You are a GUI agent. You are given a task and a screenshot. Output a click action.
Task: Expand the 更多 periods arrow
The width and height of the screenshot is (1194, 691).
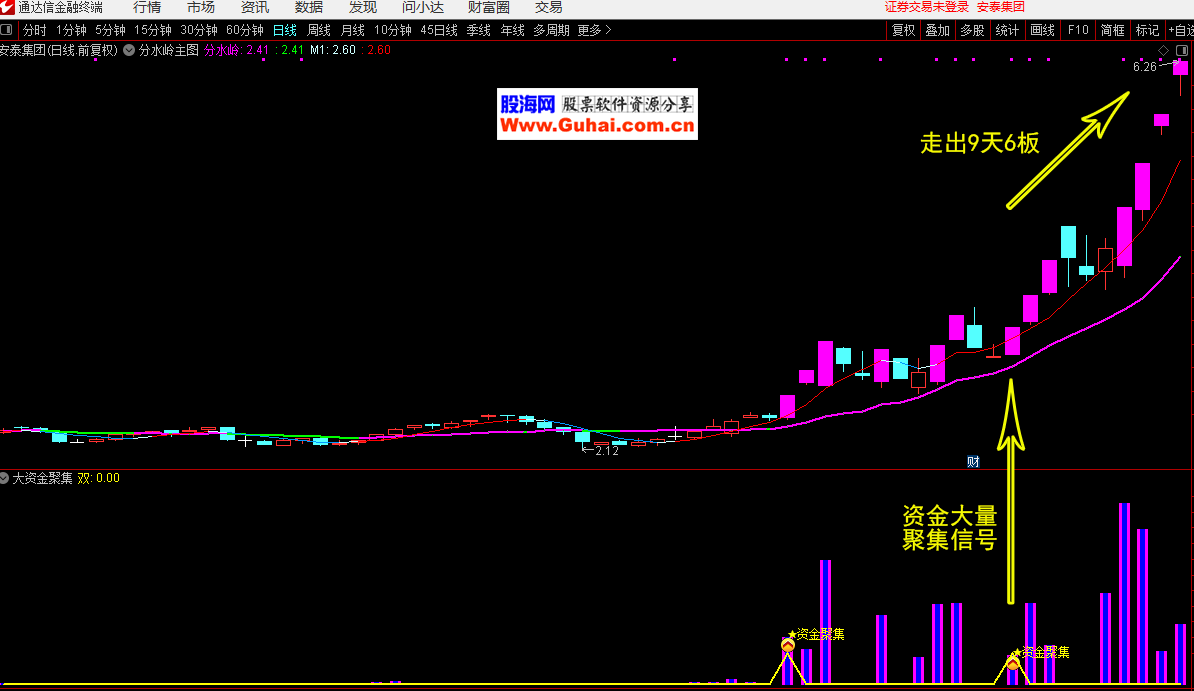click(x=608, y=30)
